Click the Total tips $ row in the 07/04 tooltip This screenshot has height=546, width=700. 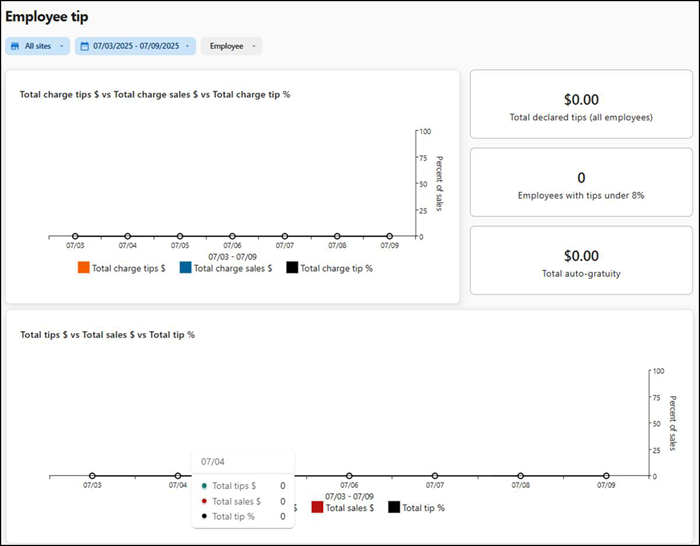tap(243, 486)
